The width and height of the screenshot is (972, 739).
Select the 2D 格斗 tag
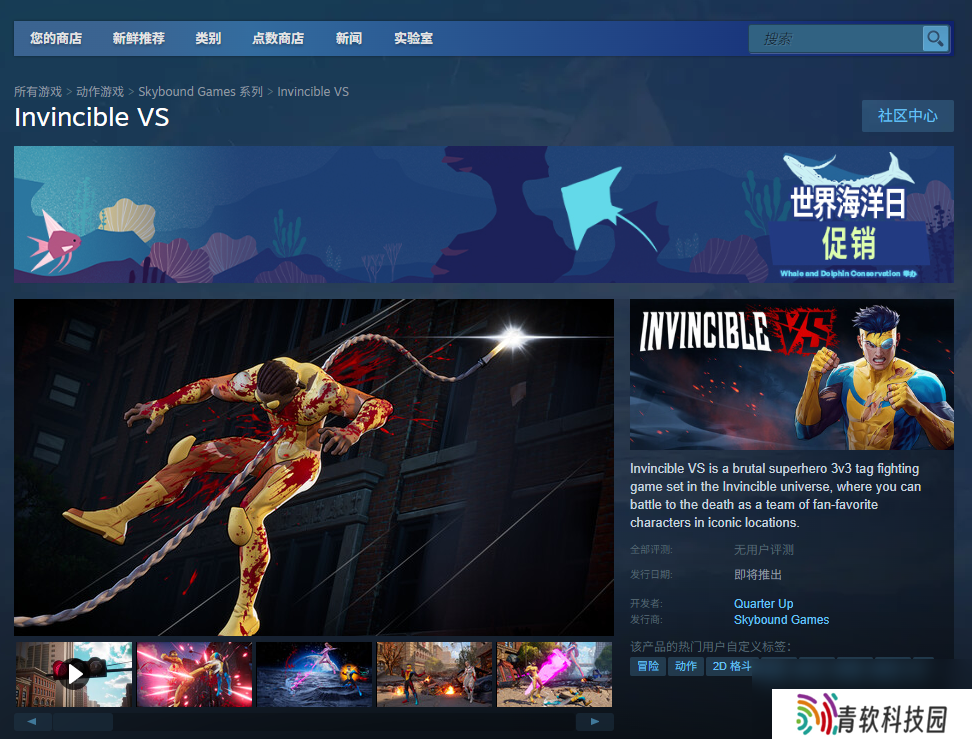[732, 666]
